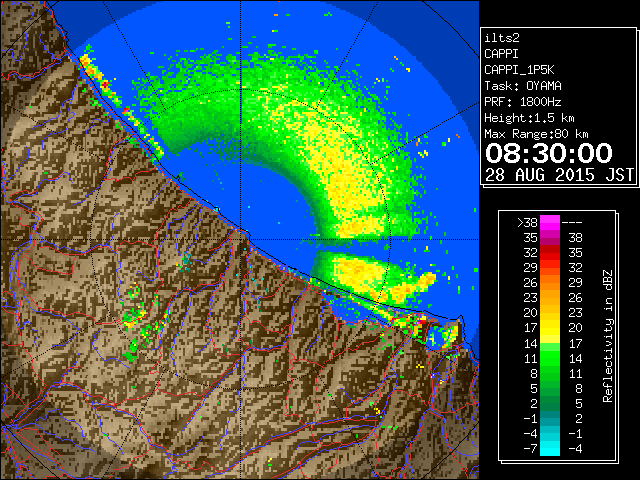Click the --- legend label
The width and height of the screenshot is (640, 480).
pos(572,223)
